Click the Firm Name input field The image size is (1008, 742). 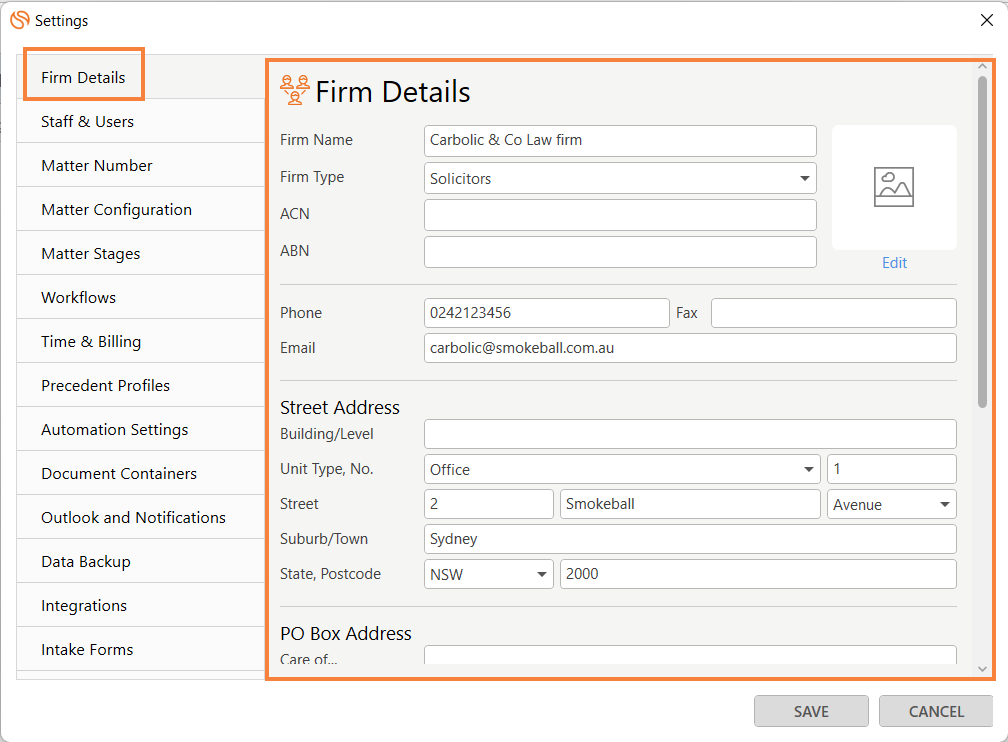point(620,141)
